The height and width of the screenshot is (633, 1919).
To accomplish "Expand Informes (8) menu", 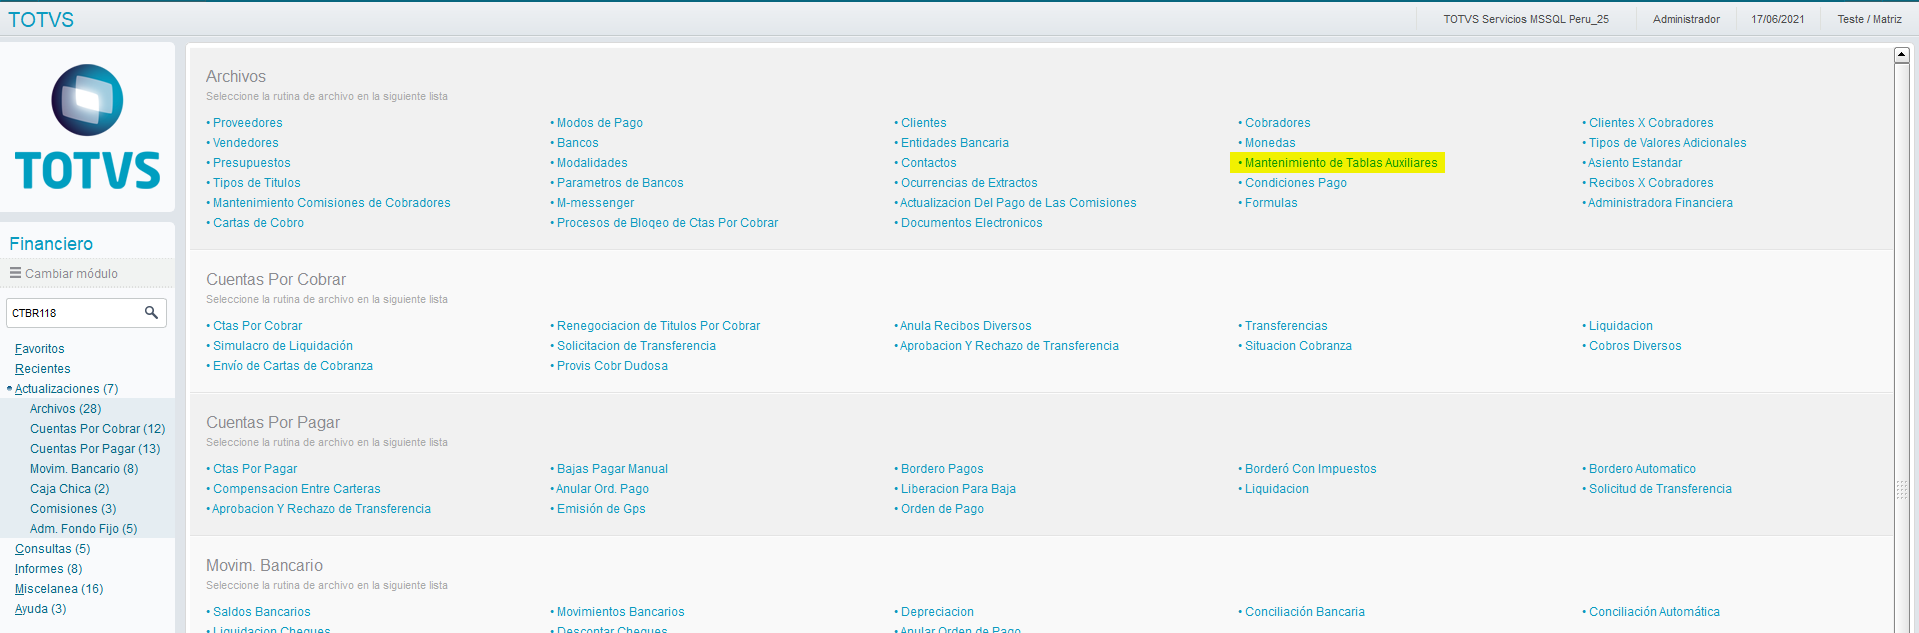I will [49, 569].
